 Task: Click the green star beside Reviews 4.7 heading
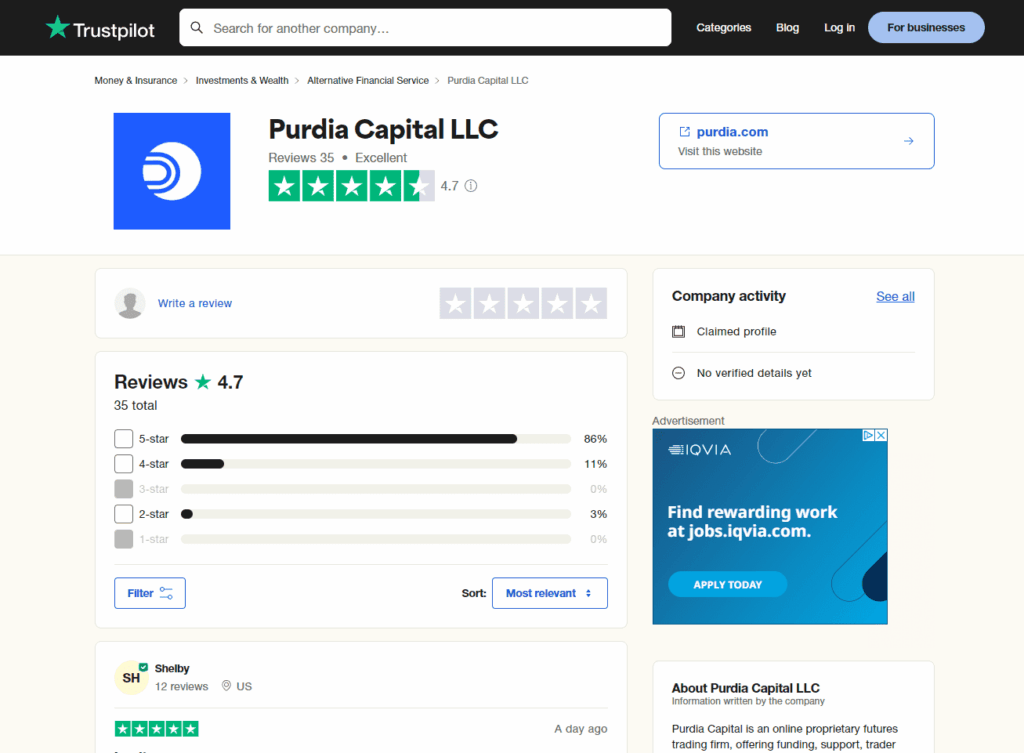[203, 382]
